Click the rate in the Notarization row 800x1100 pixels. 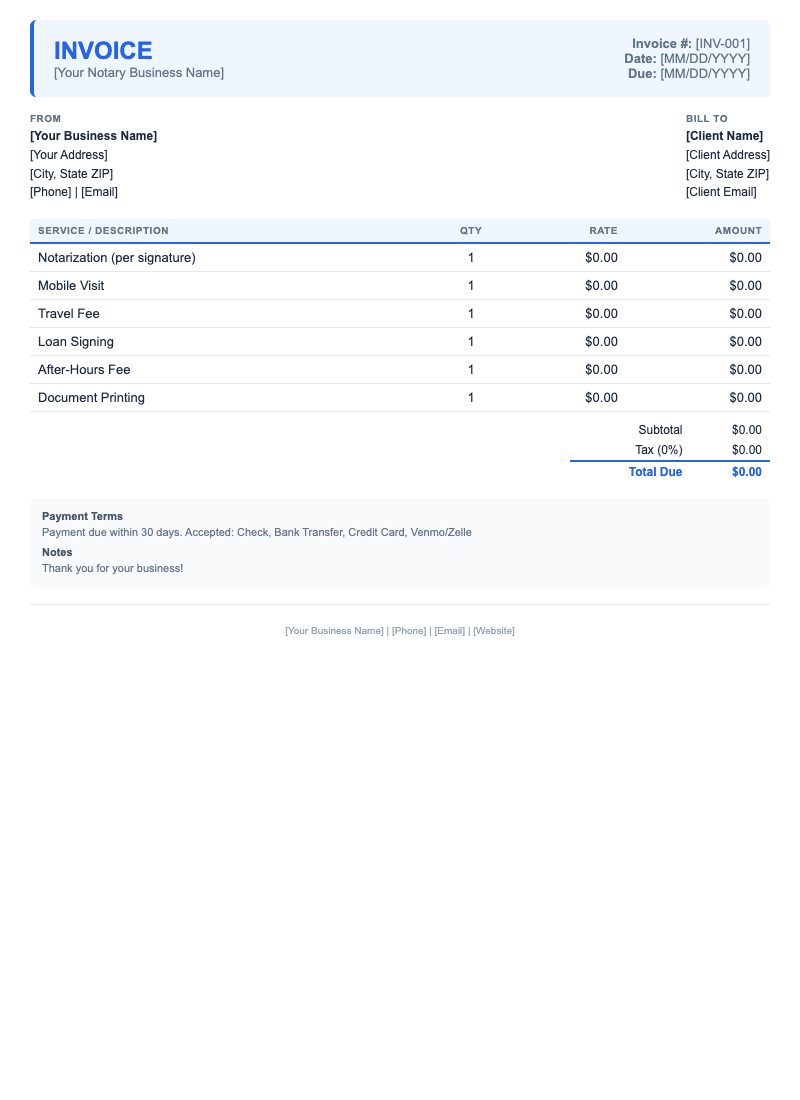click(601, 258)
